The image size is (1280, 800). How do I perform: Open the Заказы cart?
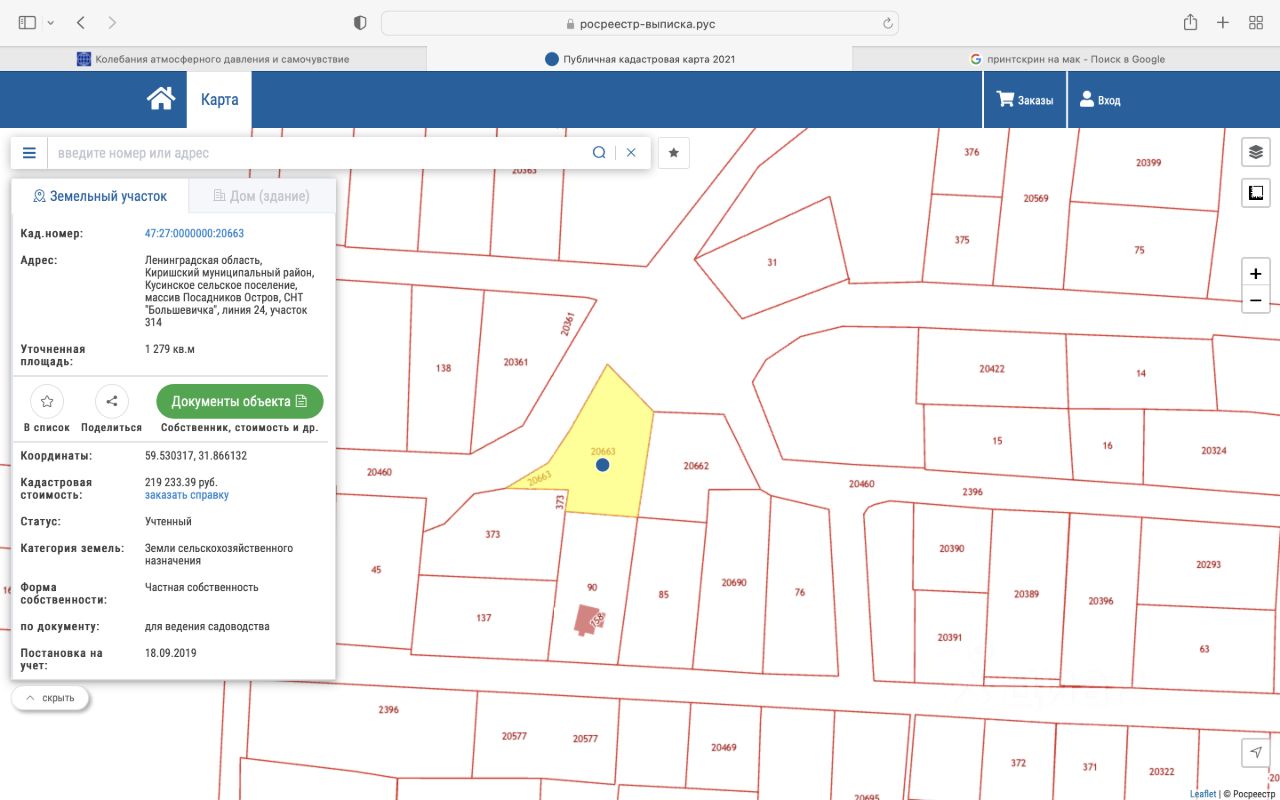pos(1025,100)
